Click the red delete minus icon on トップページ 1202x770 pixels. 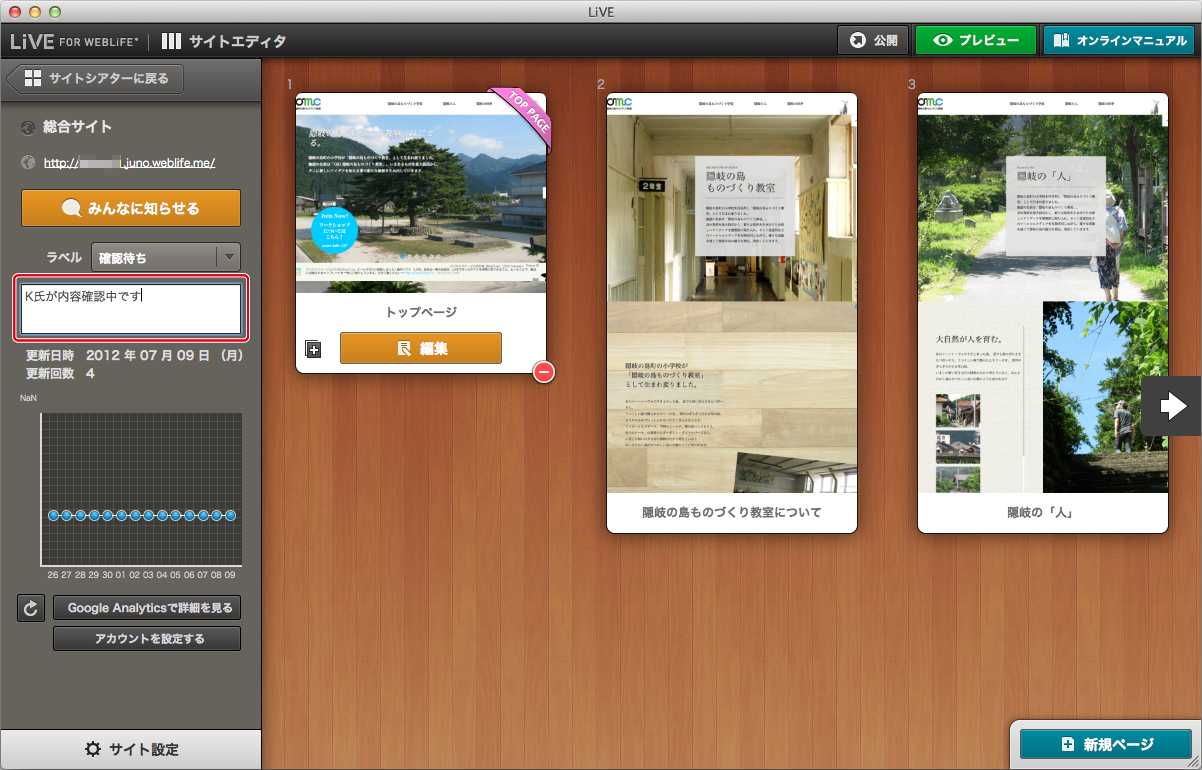point(544,372)
